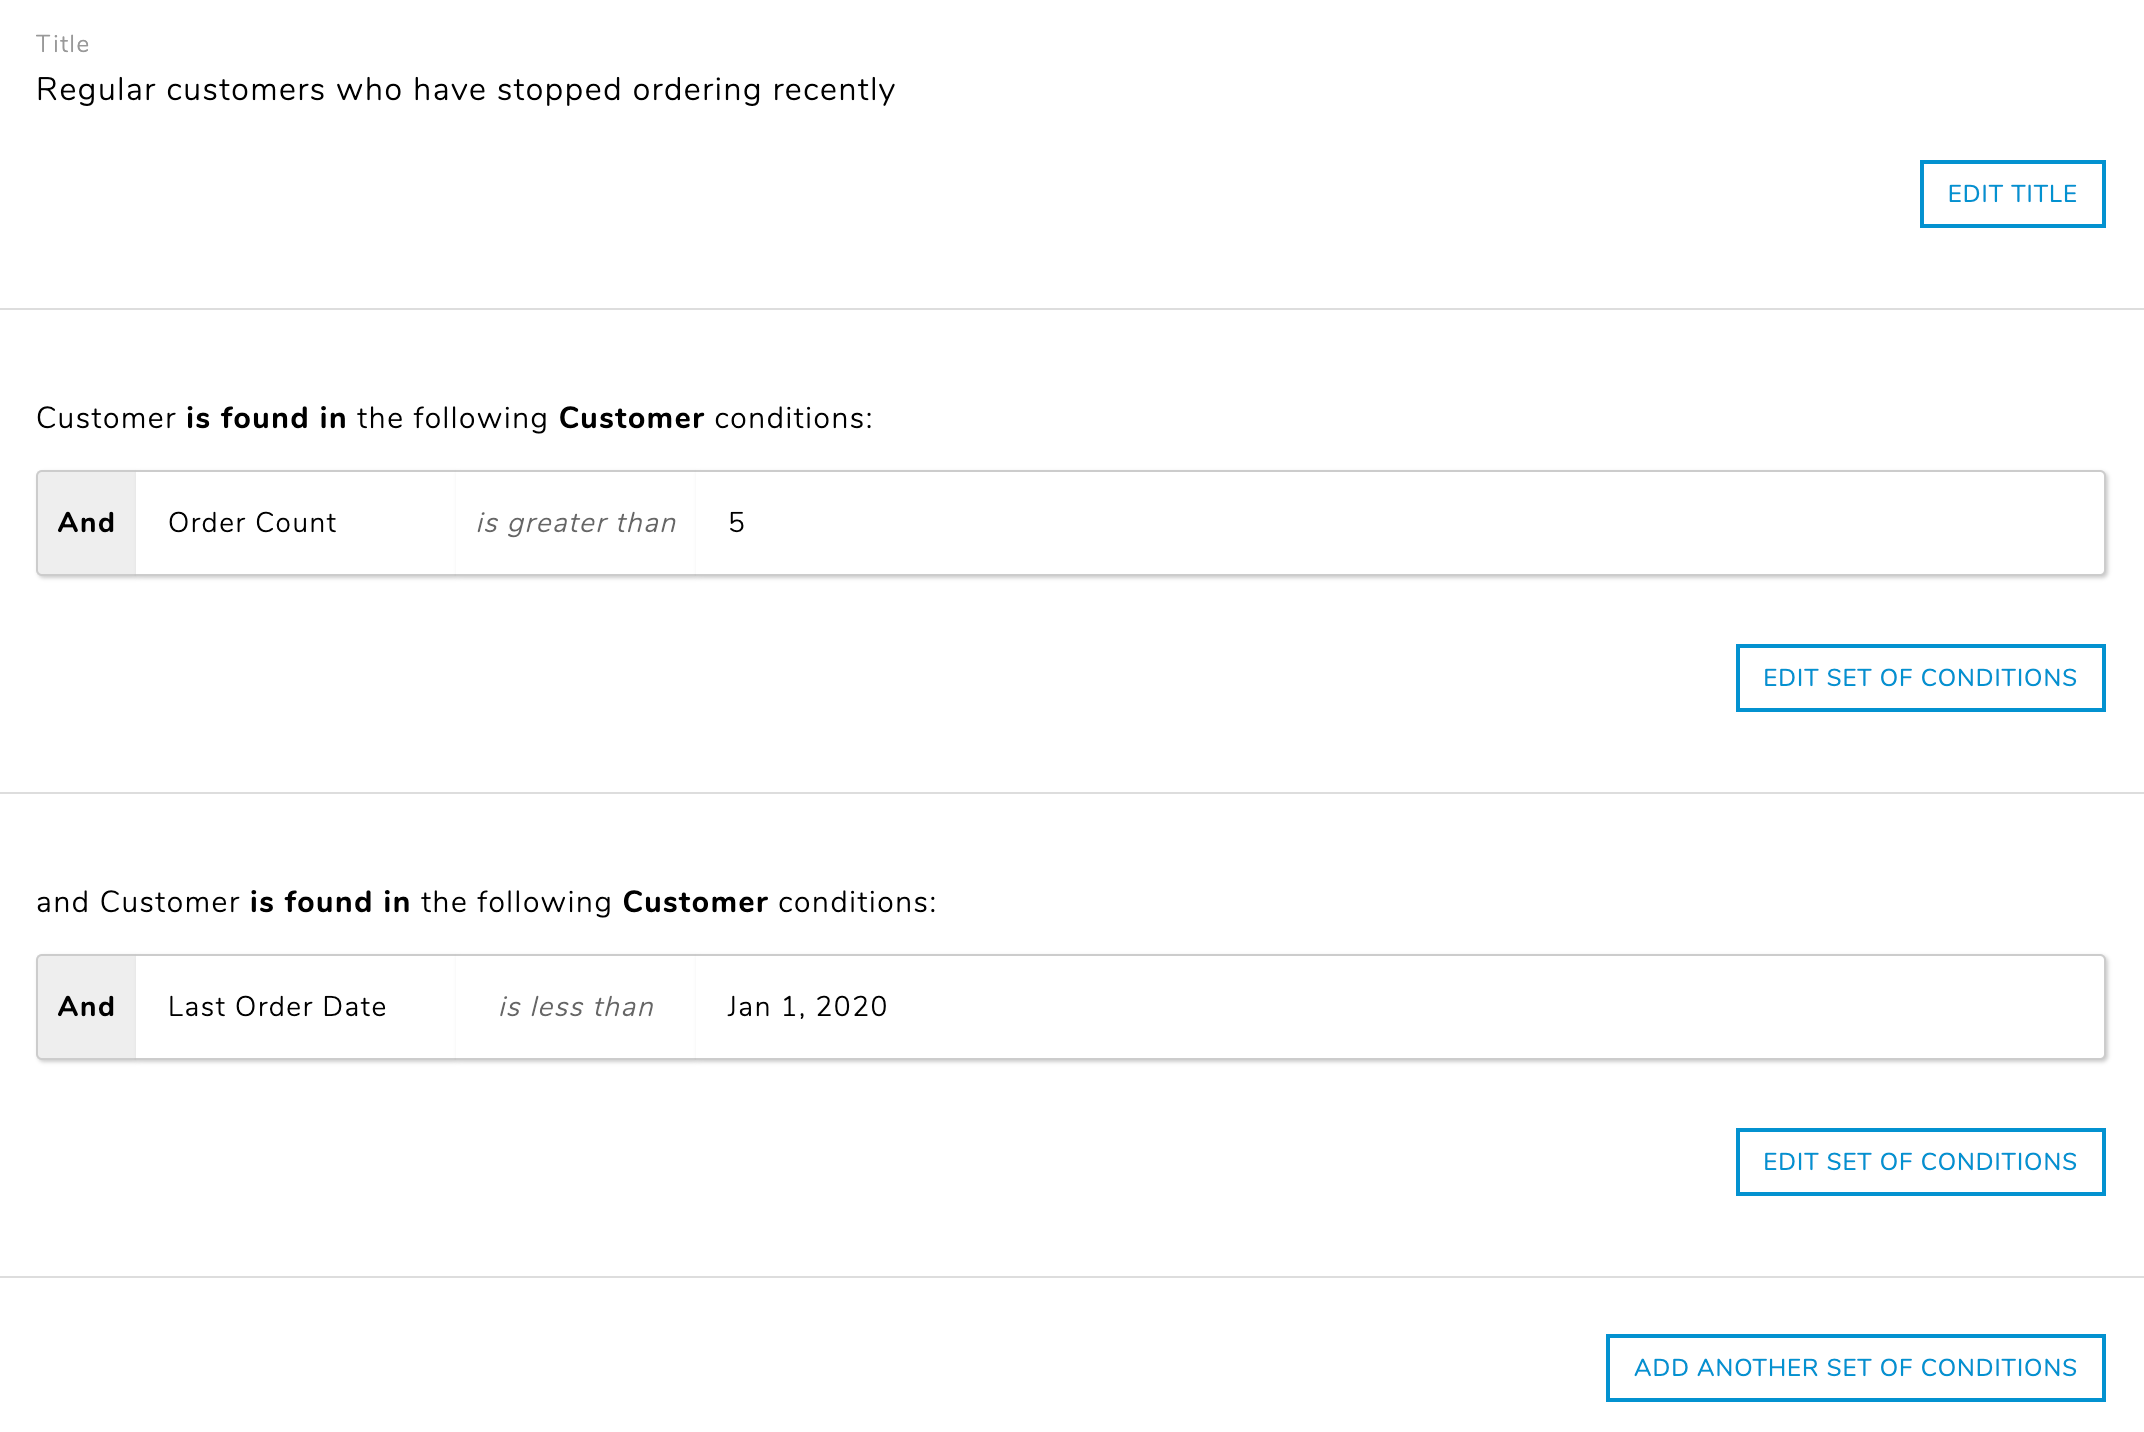The height and width of the screenshot is (1432, 2144).
Task: Select the bold 'is found in' text
Action: (x=267, y=418)
